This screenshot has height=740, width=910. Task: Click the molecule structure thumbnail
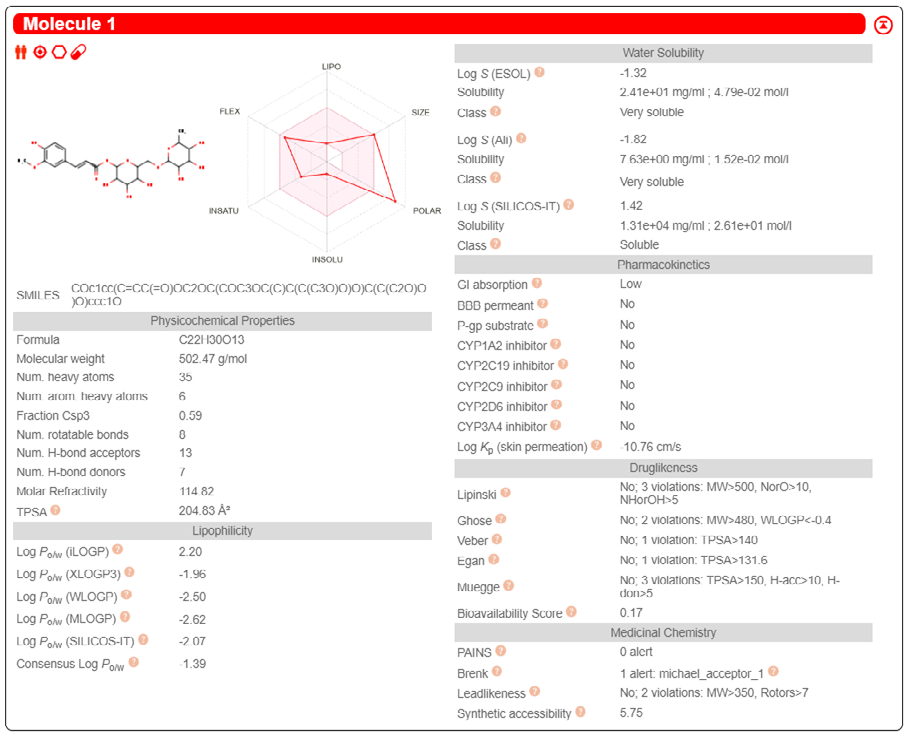click(111, 164)
